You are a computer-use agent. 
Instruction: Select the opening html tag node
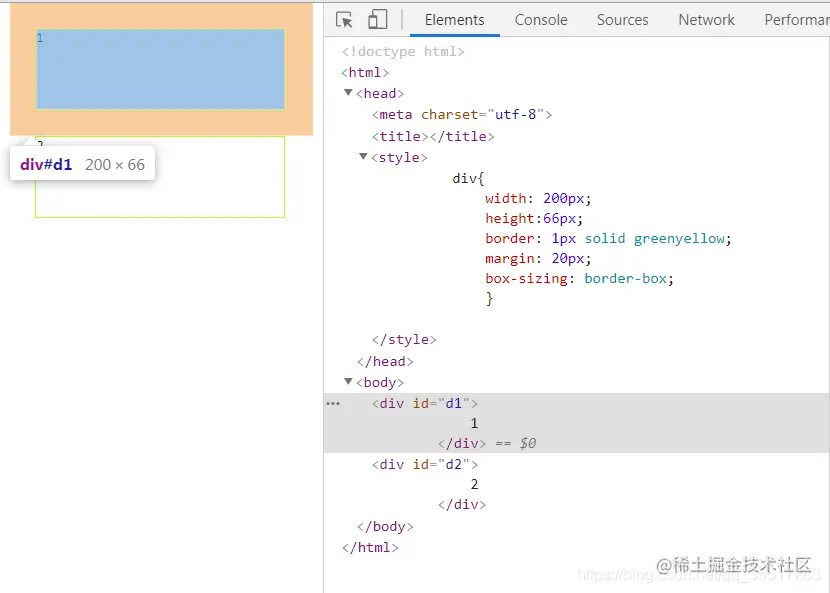click(365, 73)
